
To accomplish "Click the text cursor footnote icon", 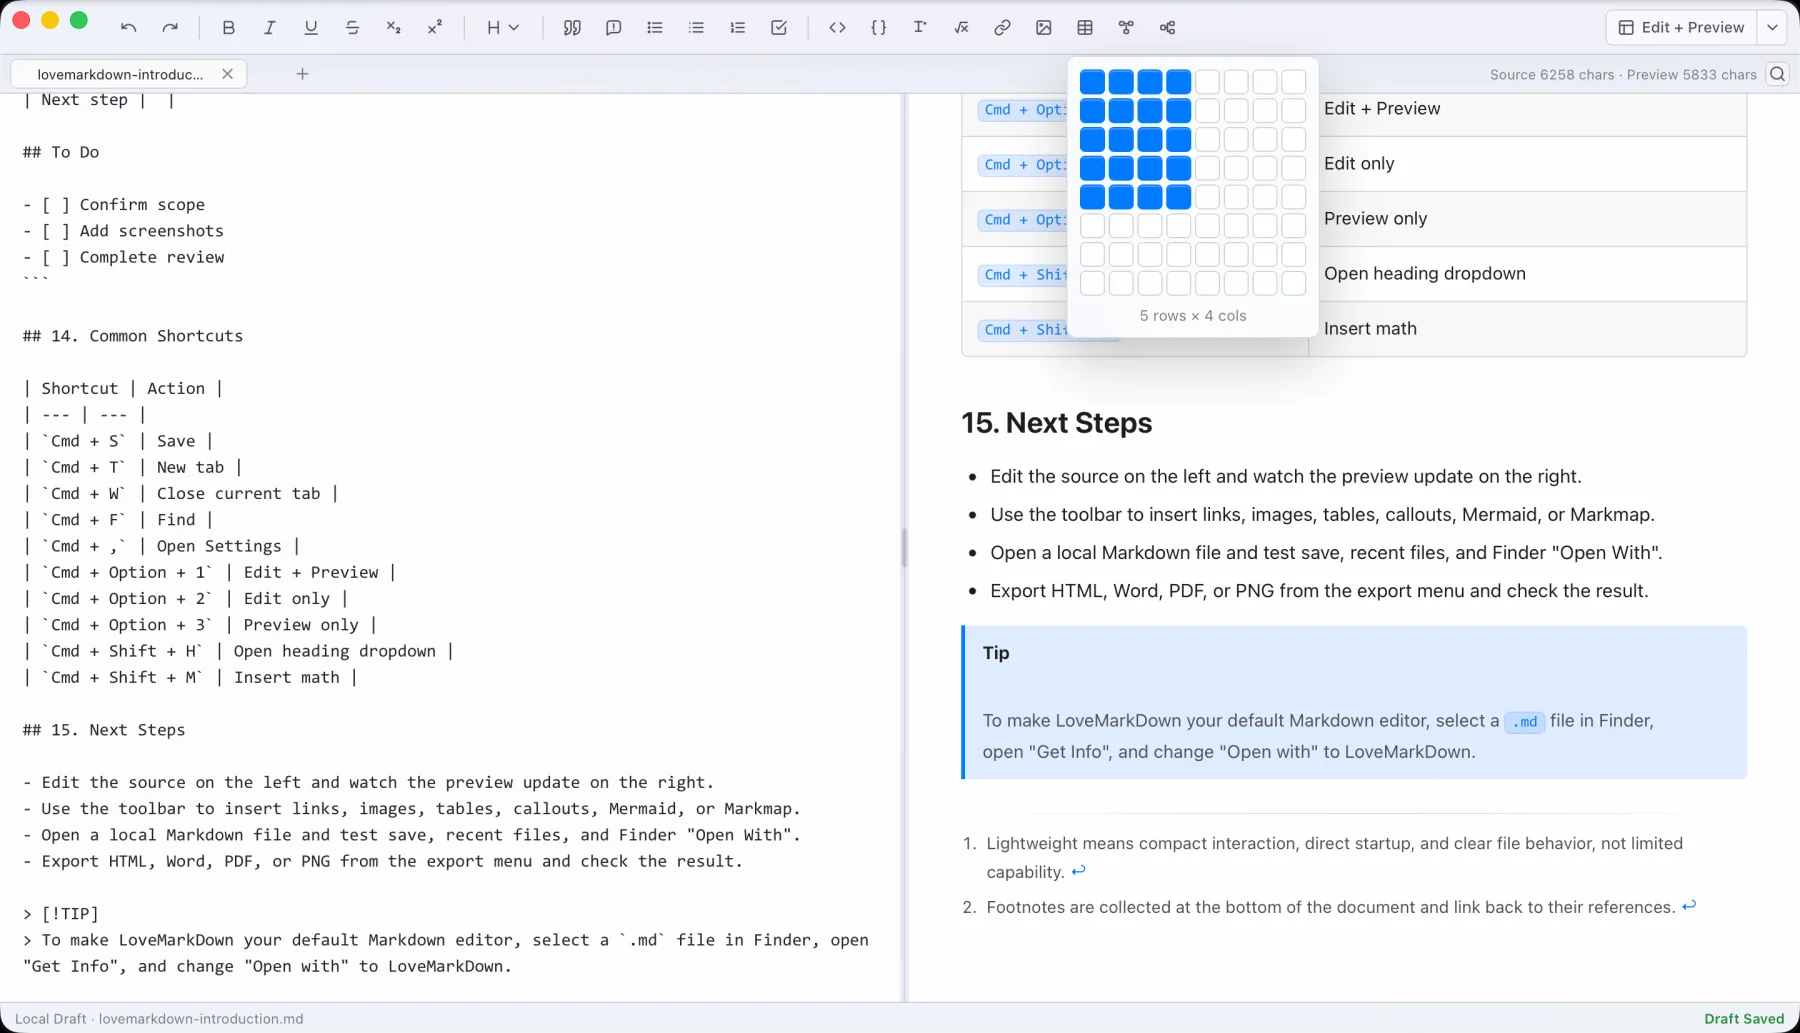I will [920, 28].
